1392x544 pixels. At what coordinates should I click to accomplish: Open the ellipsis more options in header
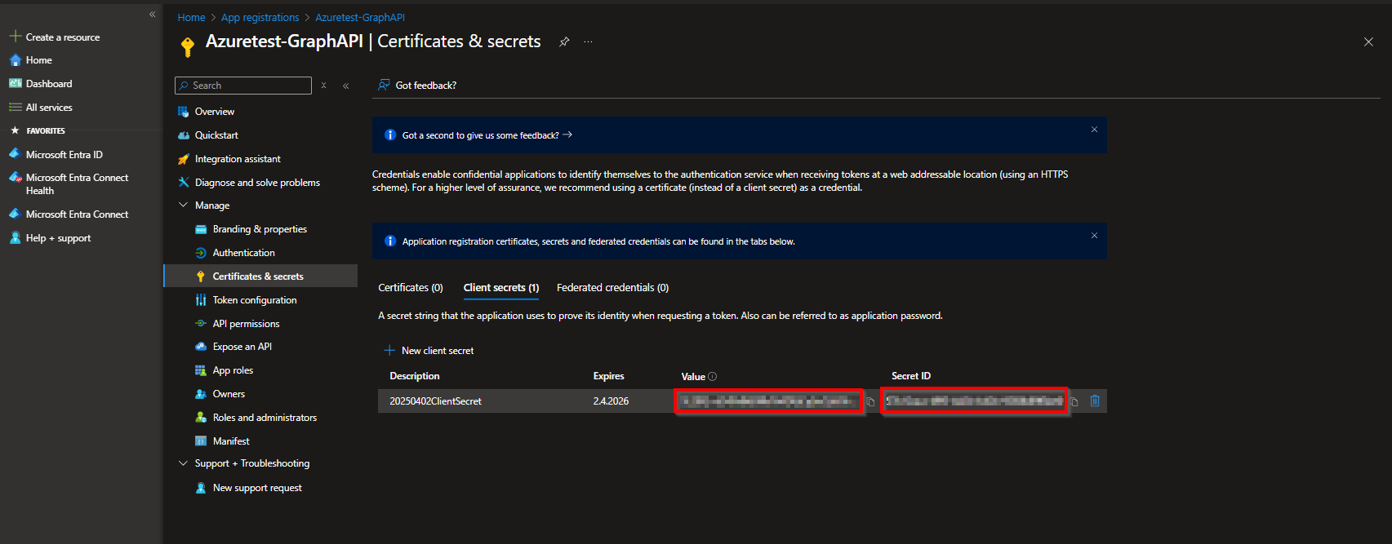click(x=588, y=42)
